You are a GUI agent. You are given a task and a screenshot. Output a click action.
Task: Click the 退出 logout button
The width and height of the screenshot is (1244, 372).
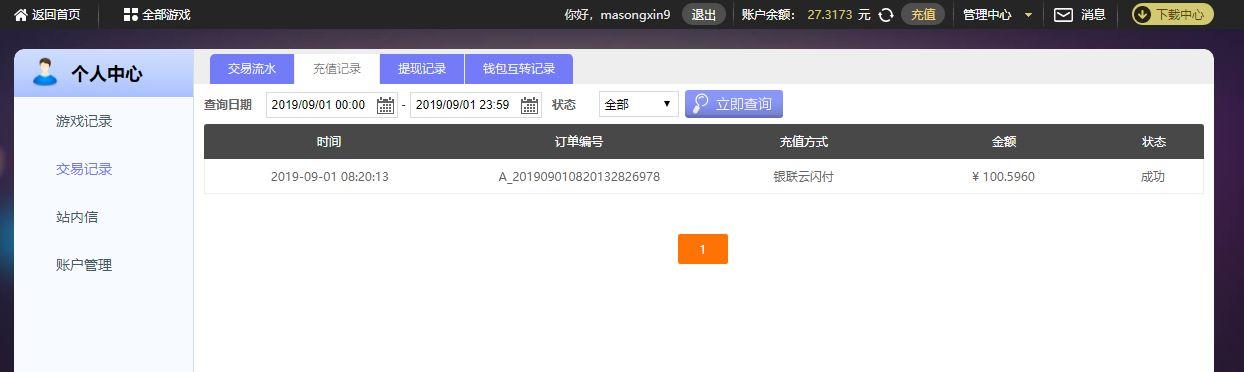tap(704, 15)
